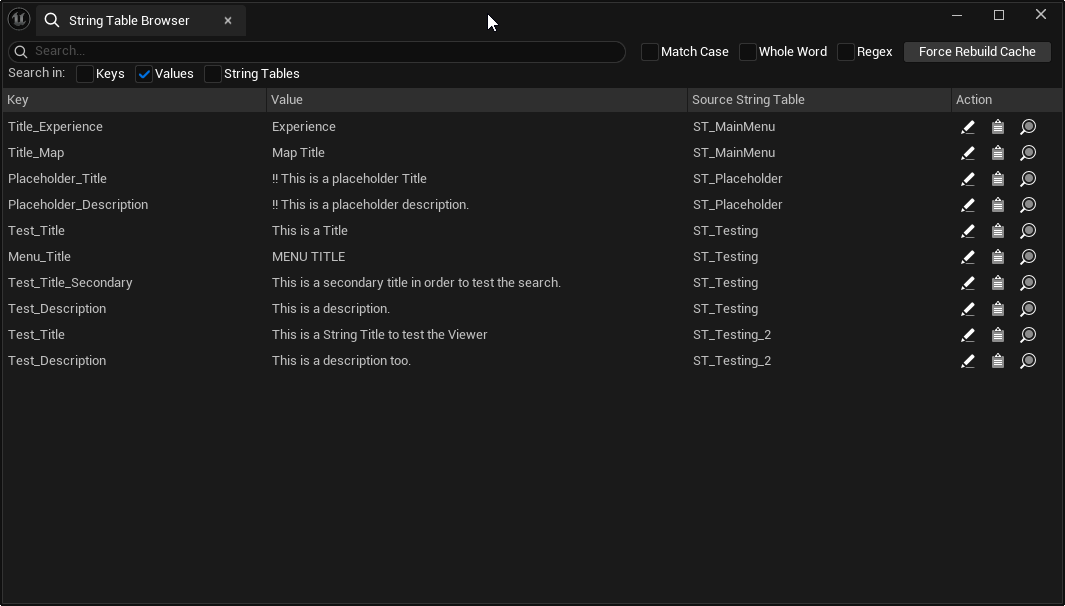
Task: Copy "This is a description too." with clipboard
Action: click(998, 361)
